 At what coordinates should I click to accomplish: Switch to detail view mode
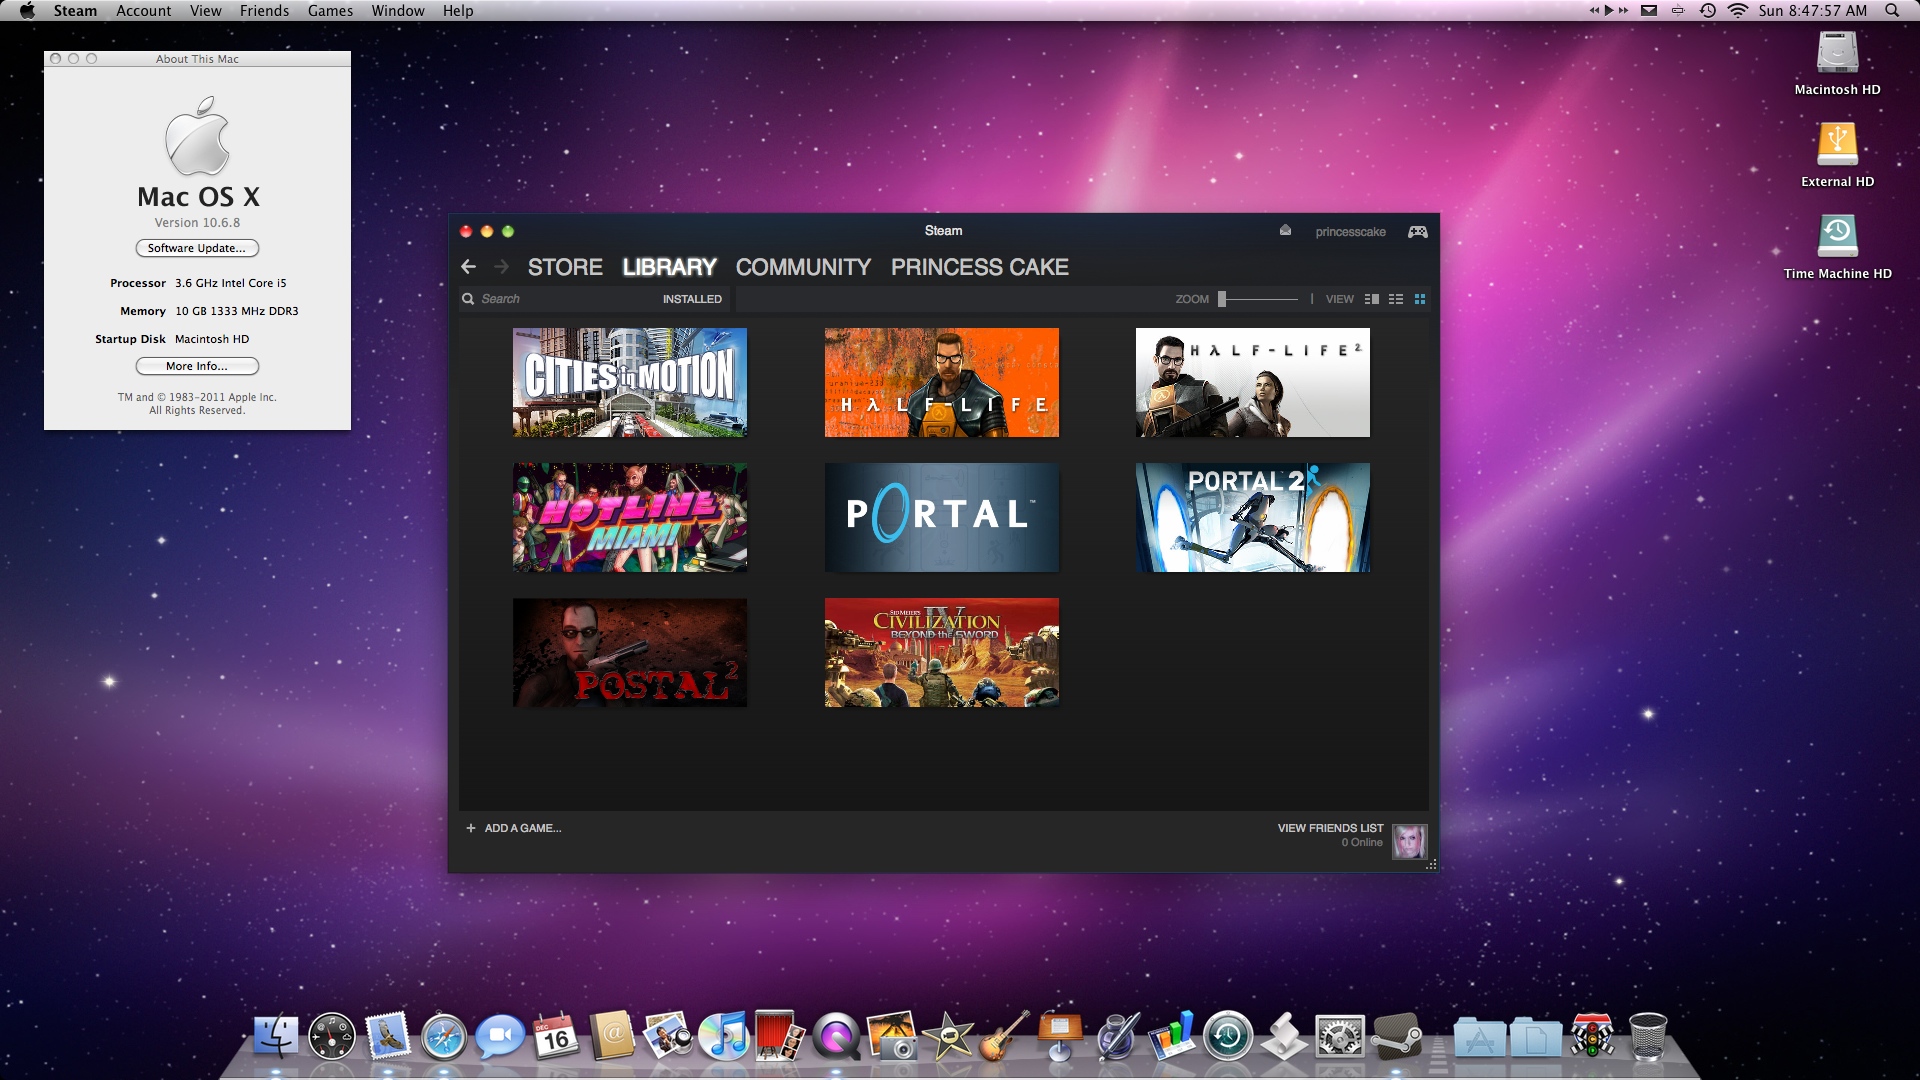point(1371,299)
